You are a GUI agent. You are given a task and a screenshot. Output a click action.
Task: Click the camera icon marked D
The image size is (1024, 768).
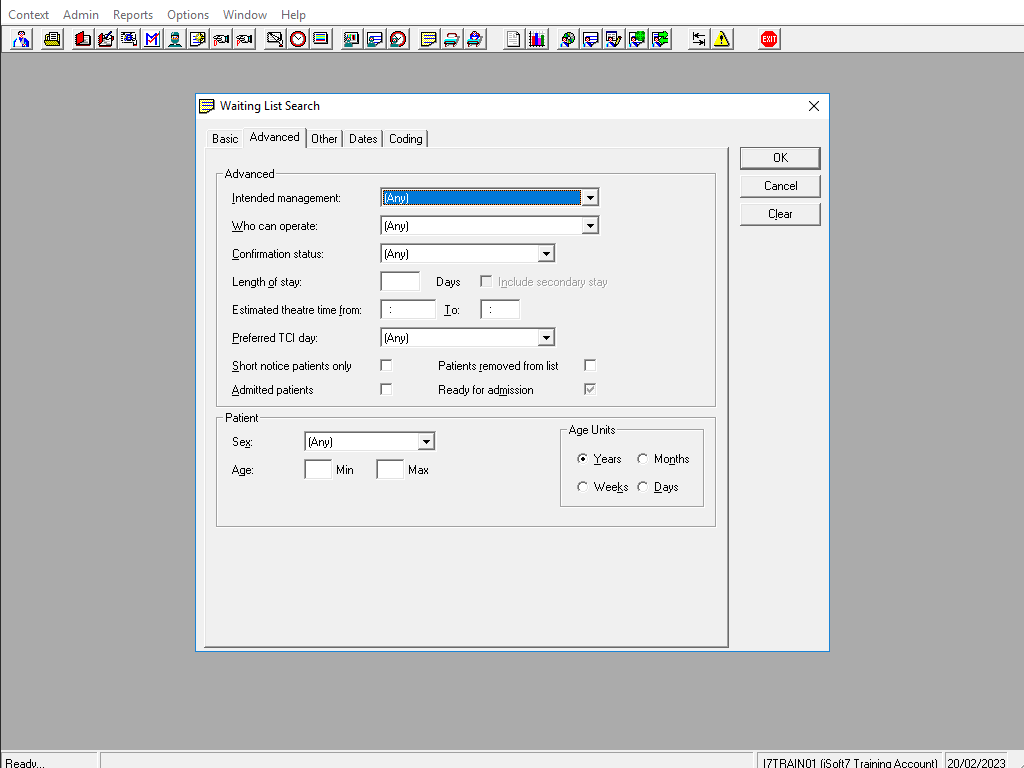[221, 39]
